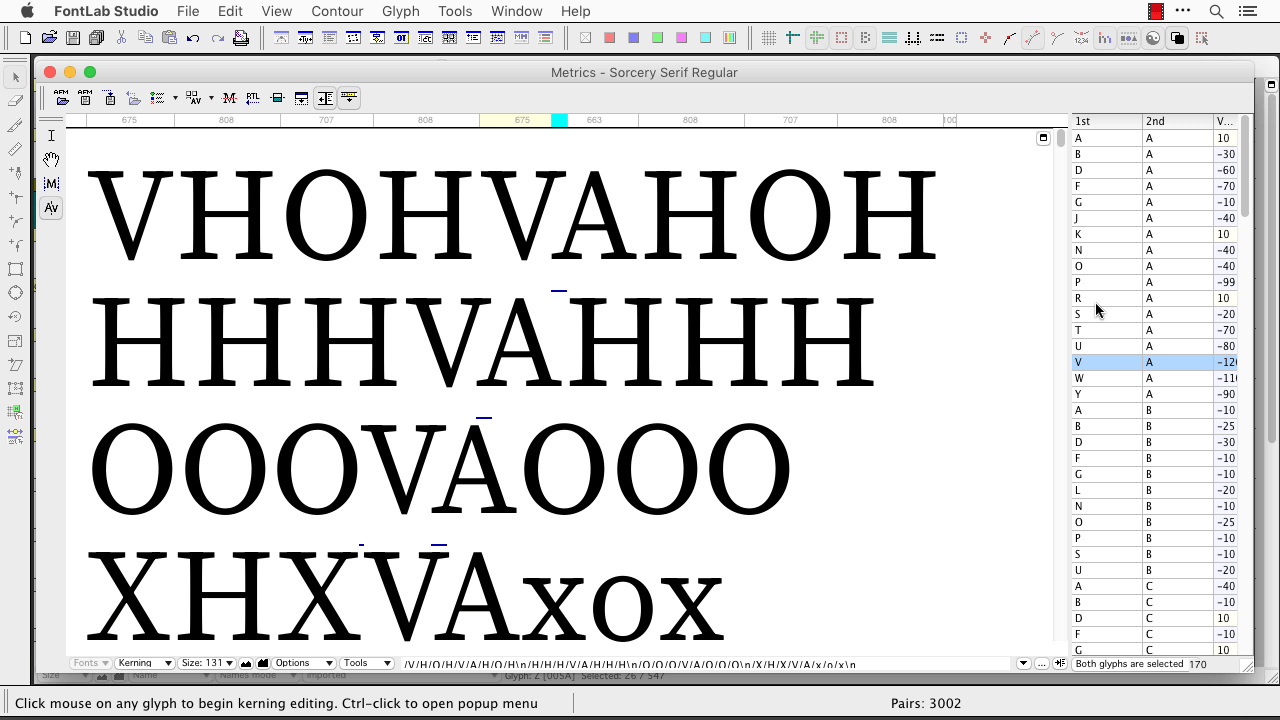Open the Contour menu
The height and width of the screenshot is (720, 1280).
pyautogui.click(x=337, y=11)
